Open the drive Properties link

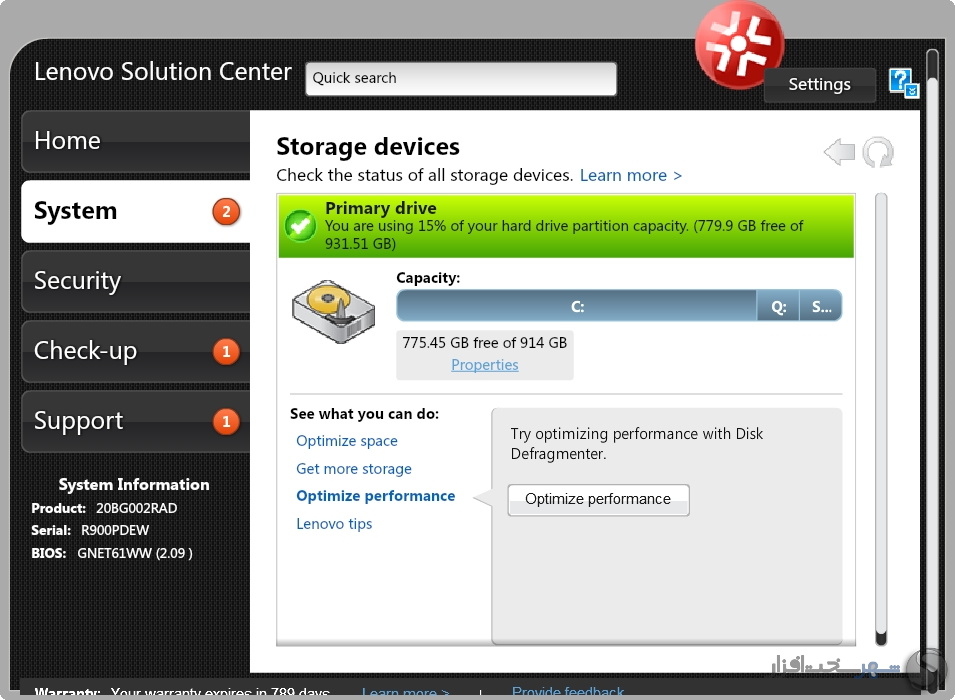[x=485, y=364]
